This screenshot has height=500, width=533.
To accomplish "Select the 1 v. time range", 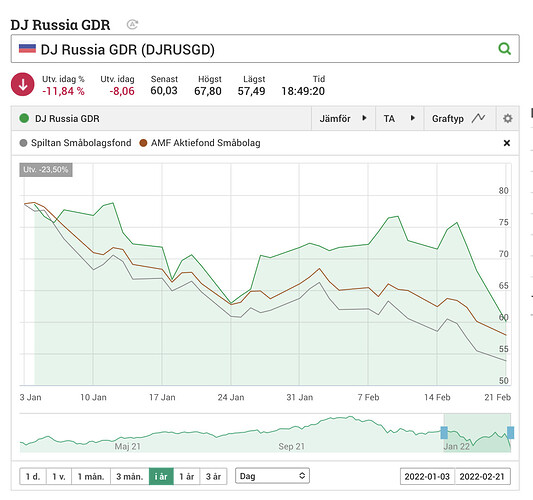I will click(59, 477).
